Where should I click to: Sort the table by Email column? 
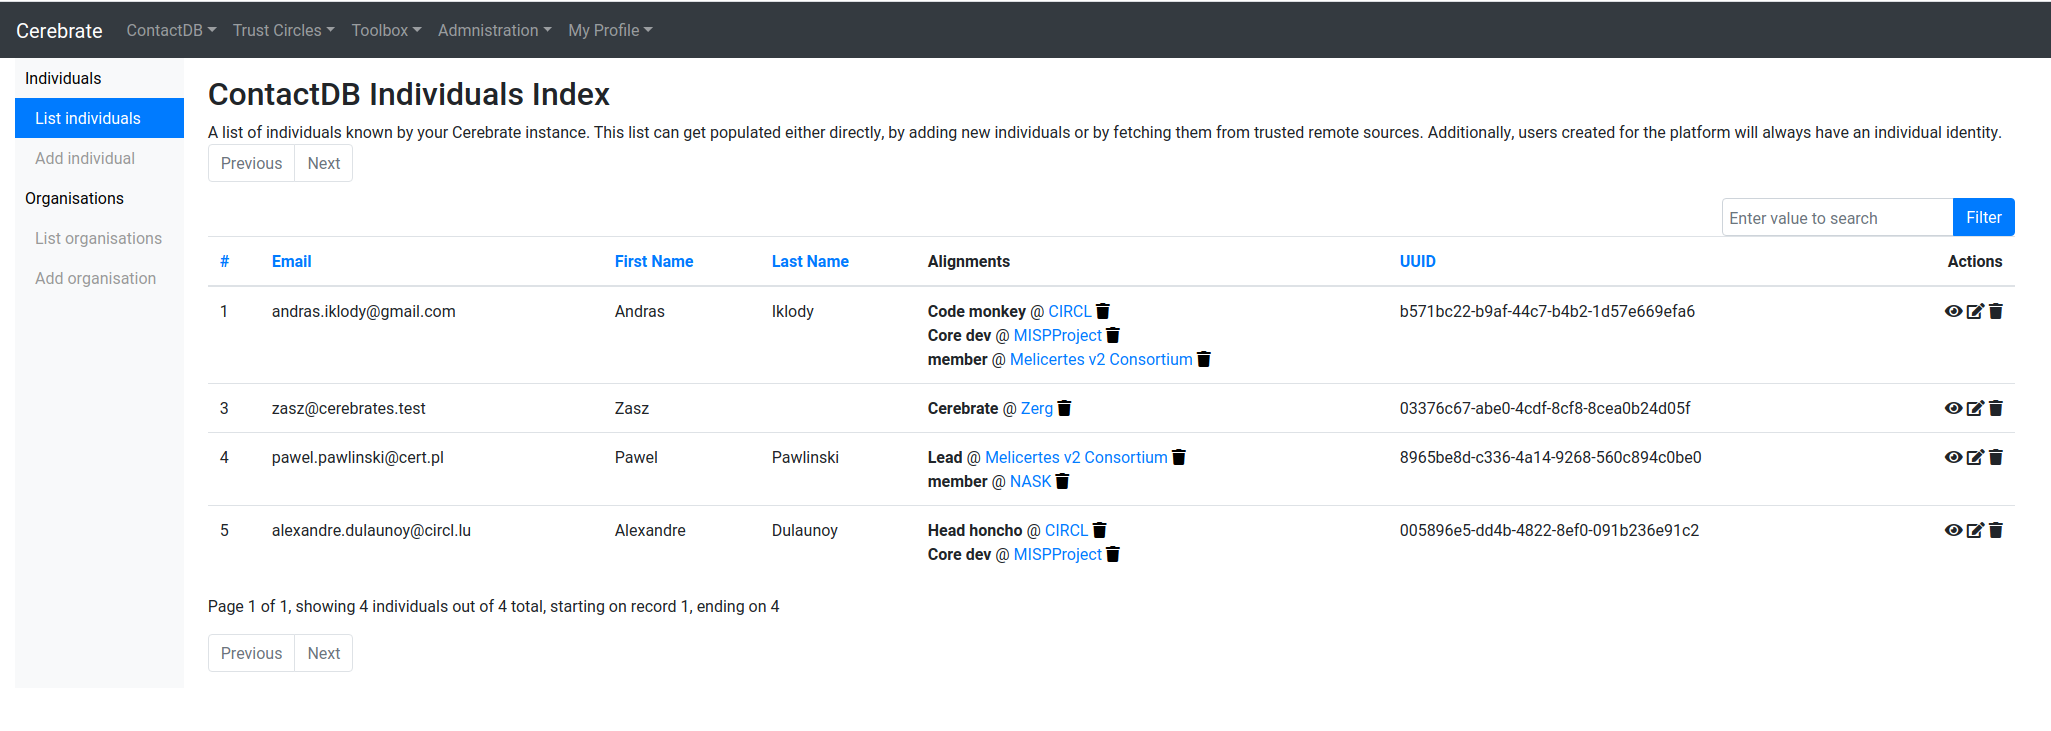coord(291,261)
